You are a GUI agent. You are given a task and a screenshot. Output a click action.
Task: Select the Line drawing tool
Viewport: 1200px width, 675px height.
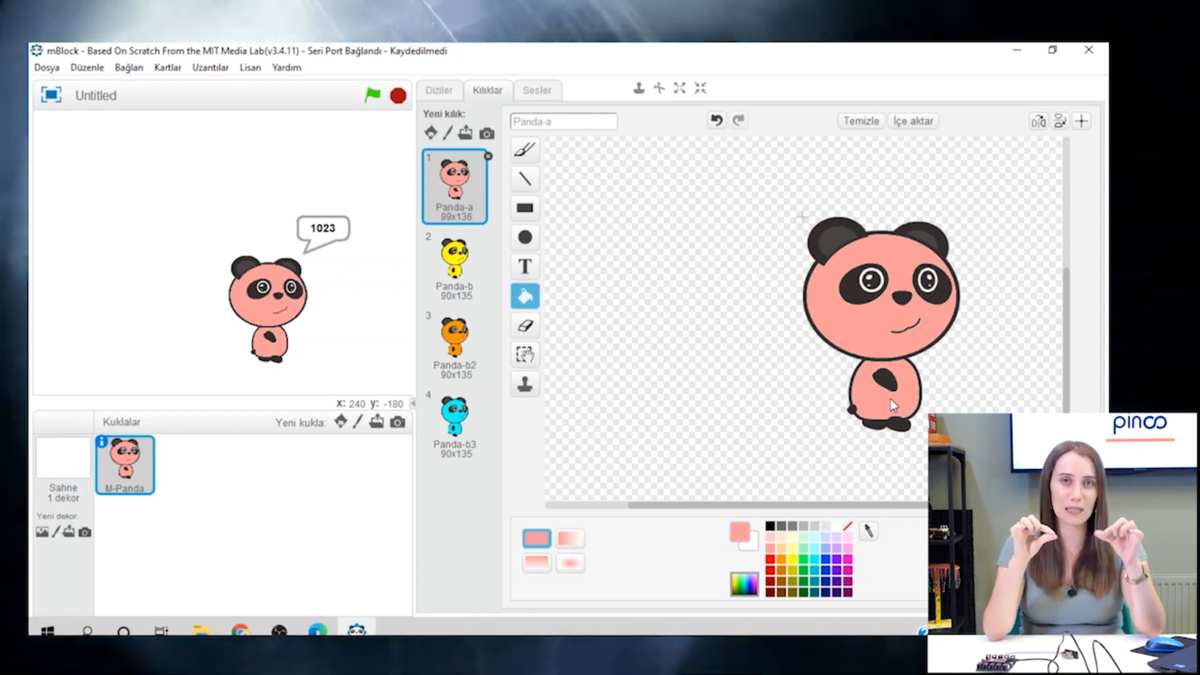[525, 179]
